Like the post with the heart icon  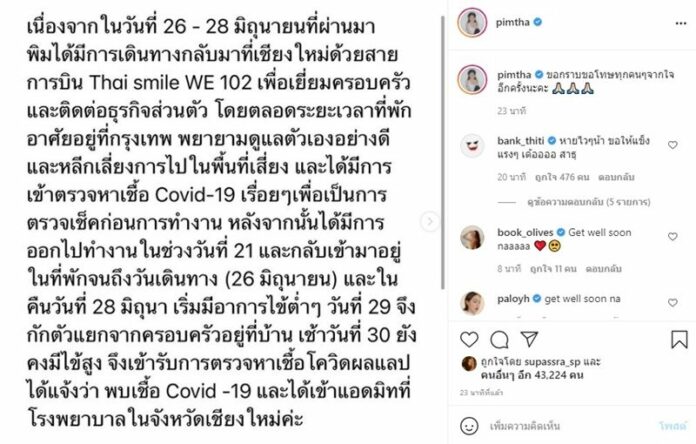tap(469, 340)
